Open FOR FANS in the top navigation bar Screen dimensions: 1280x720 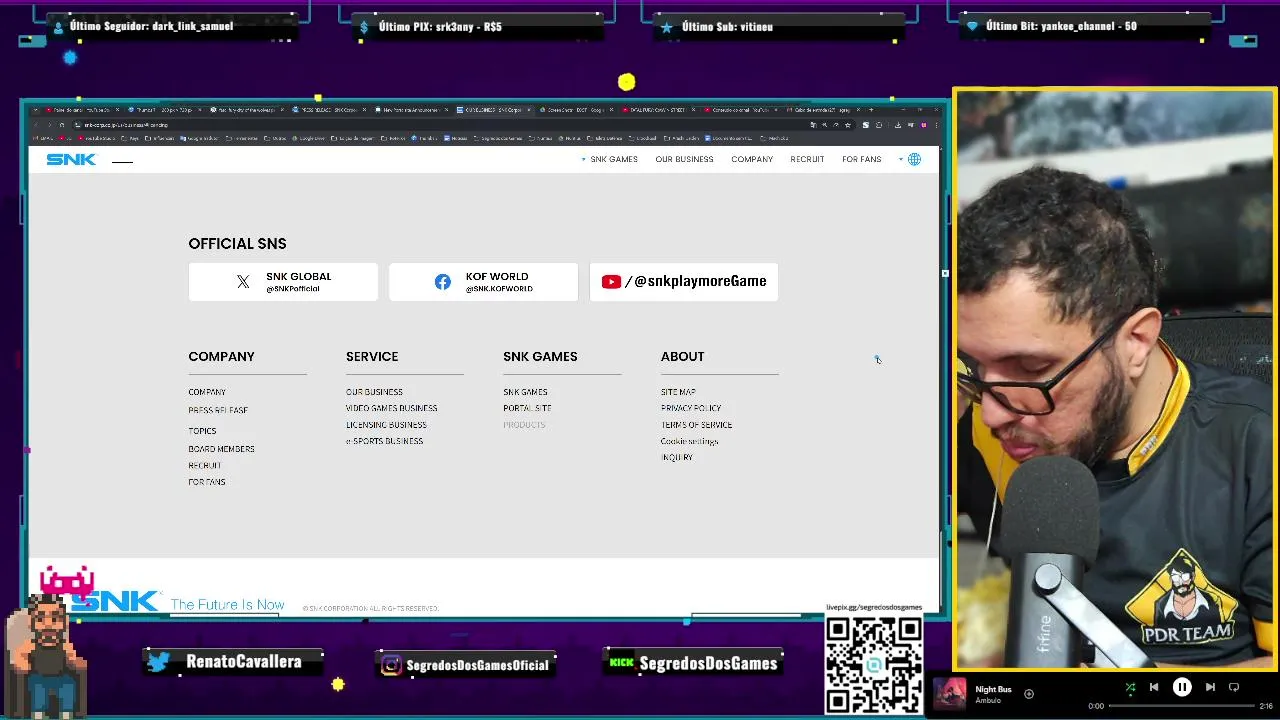861,159
